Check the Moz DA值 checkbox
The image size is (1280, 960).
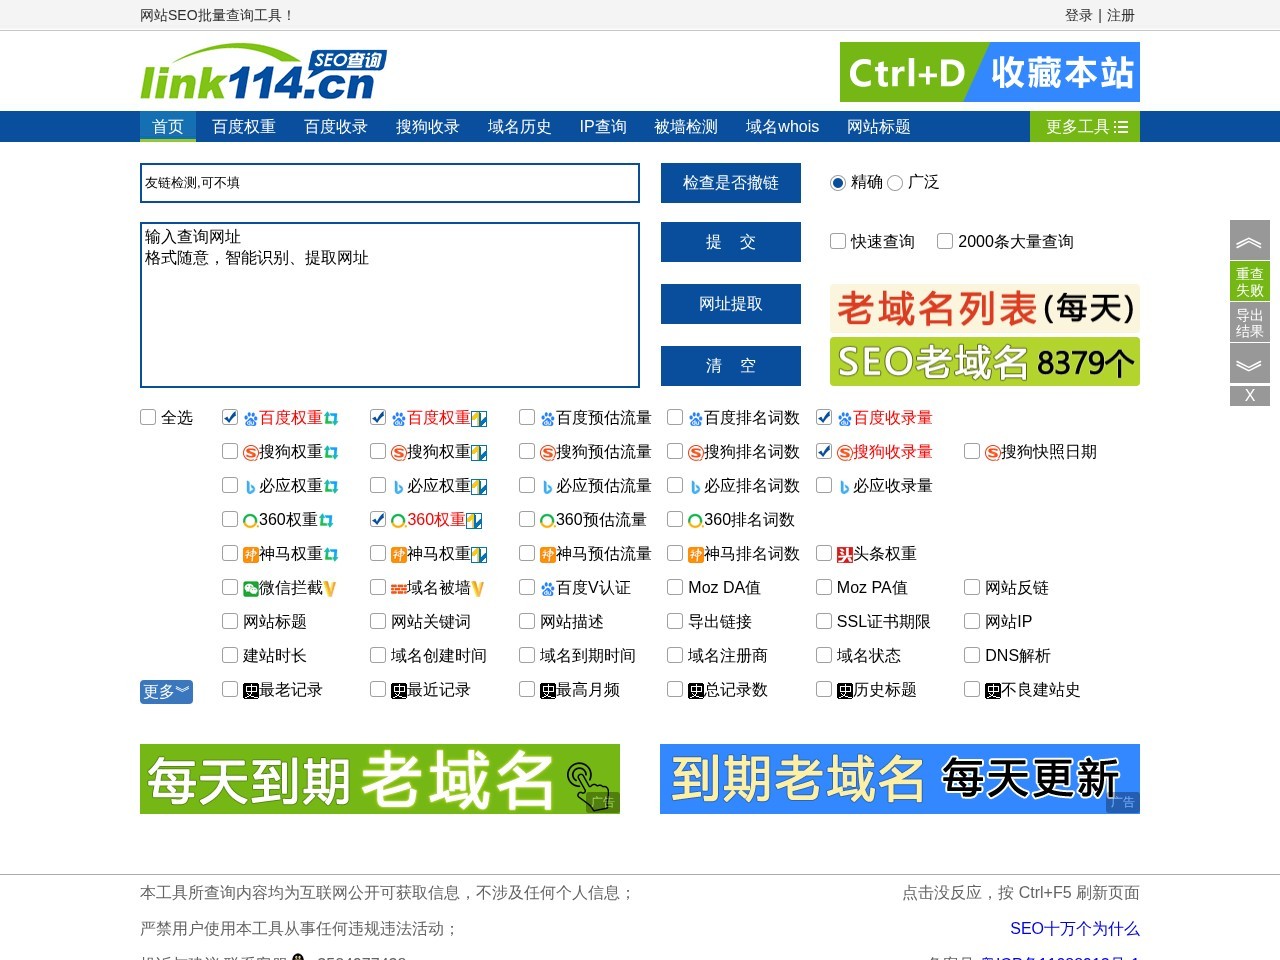[675, 587]
